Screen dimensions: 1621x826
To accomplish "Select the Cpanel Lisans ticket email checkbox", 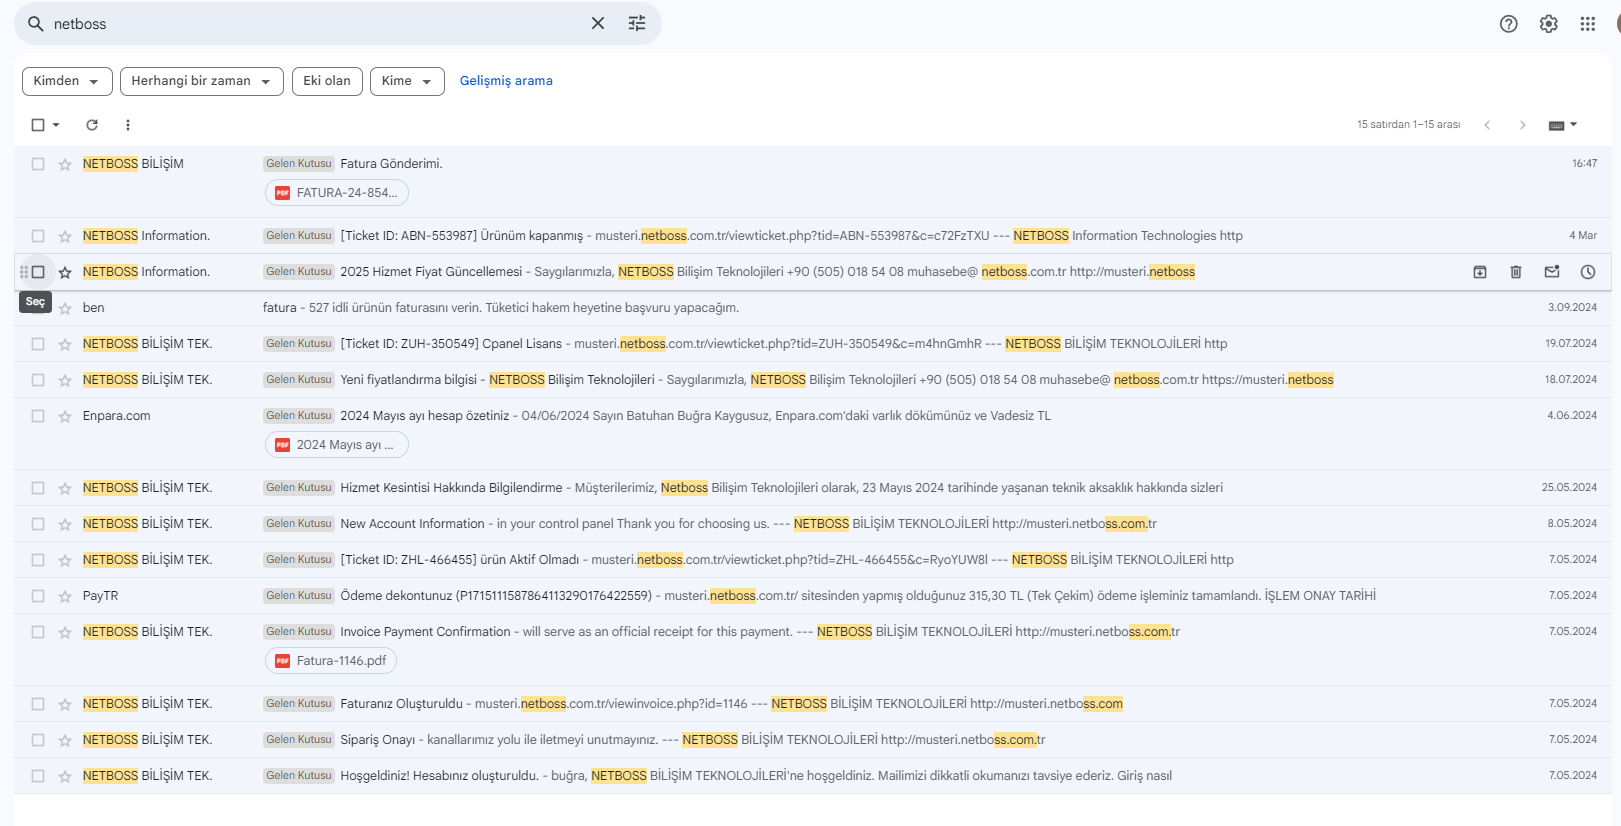I will tap(38, 344).
